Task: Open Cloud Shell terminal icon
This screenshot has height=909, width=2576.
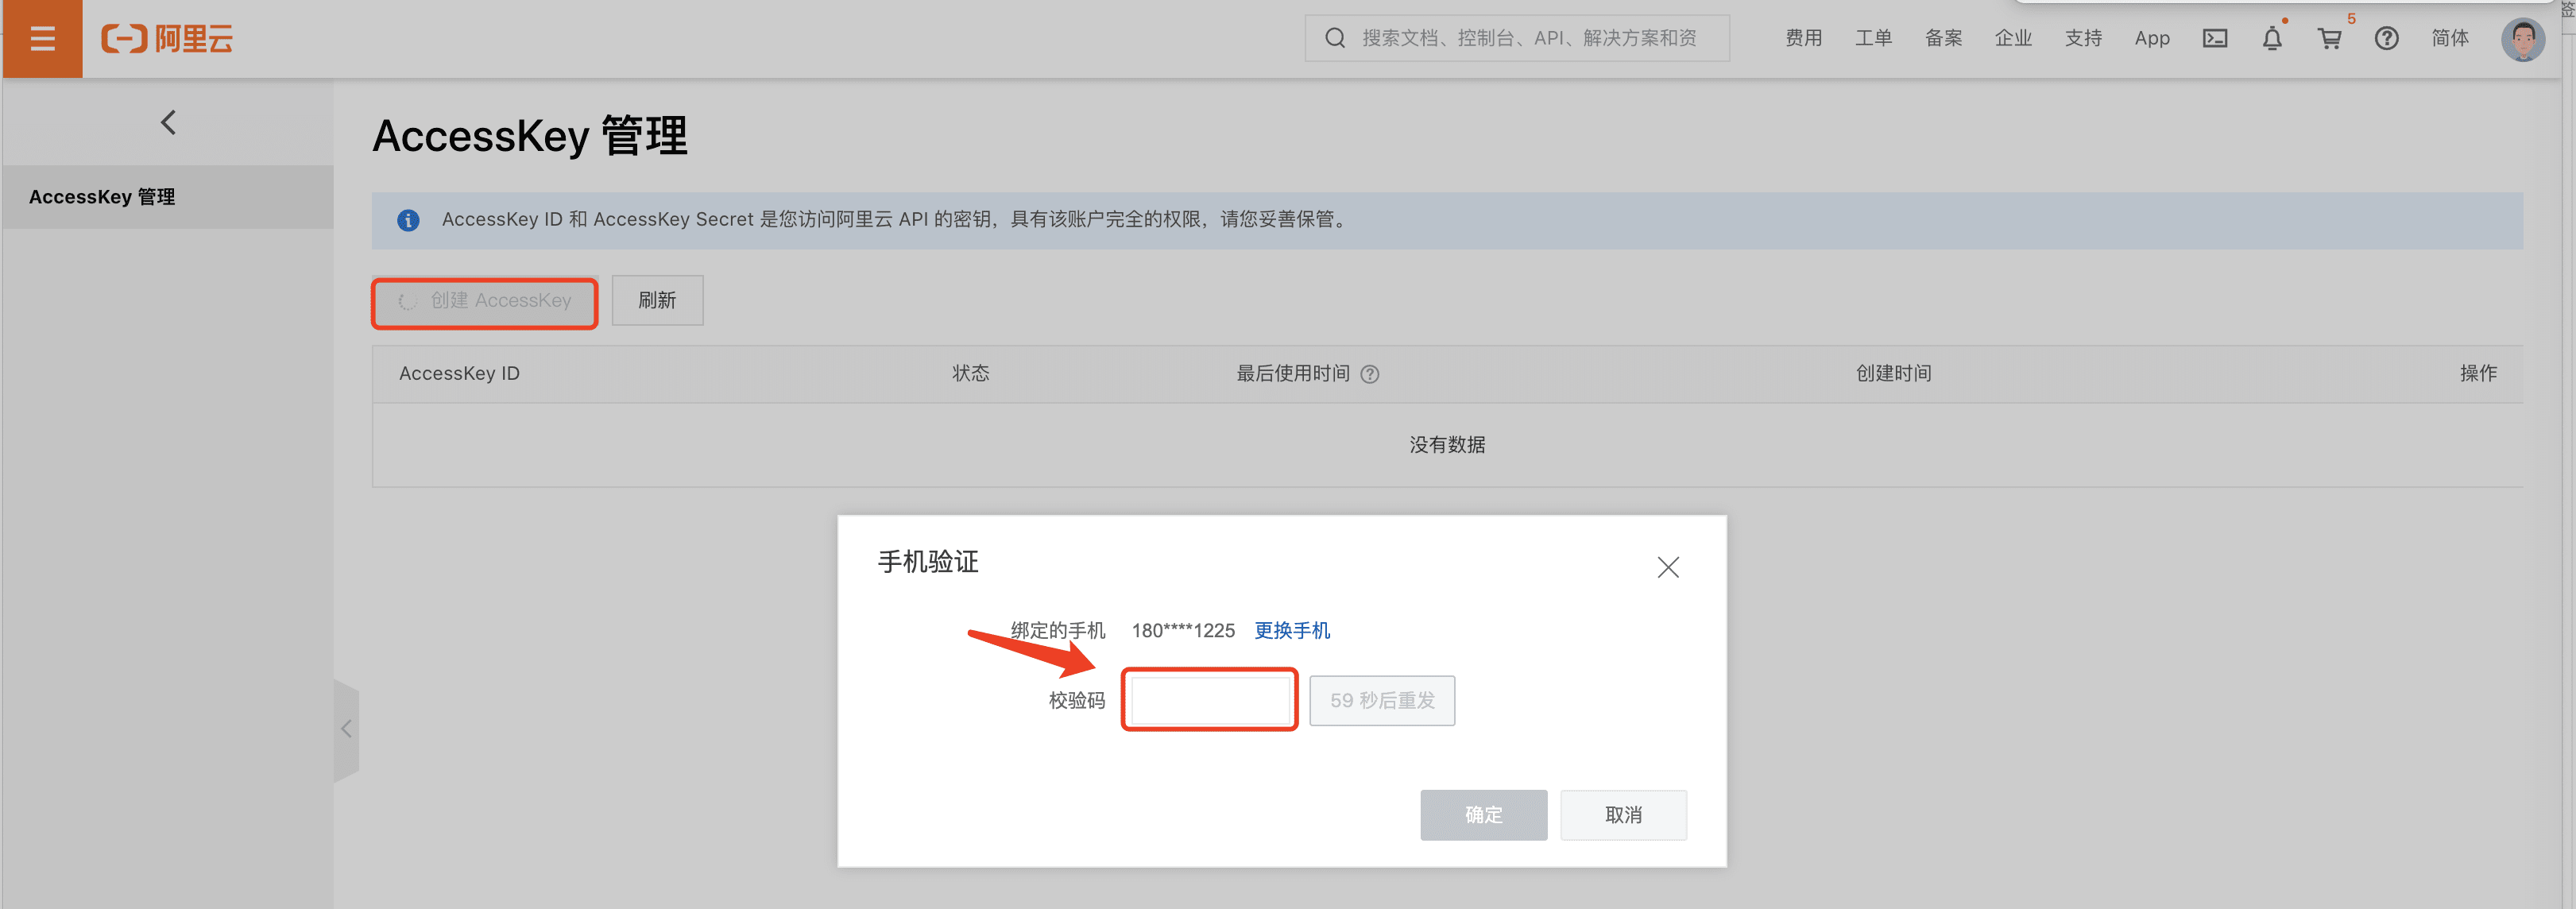Action: click(x=2215, y=39)
